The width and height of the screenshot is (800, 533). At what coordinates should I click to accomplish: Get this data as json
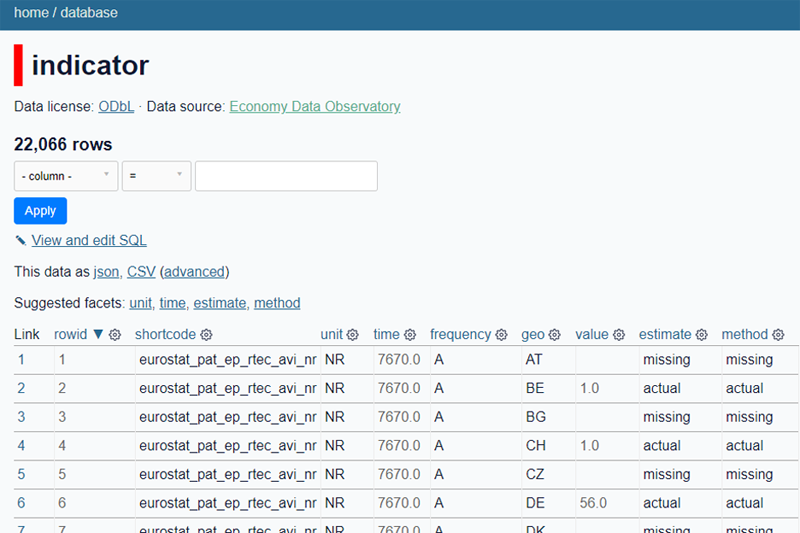coord(106,272)
